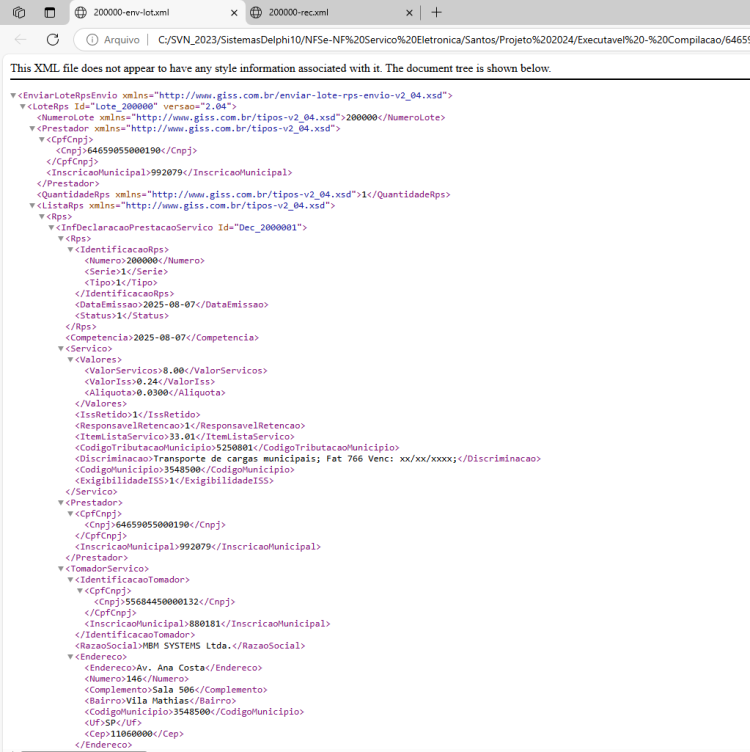Close the 200000-rec.xml tab
The height and width of the screenshot is (752, 750).
(x=409, y=13)
